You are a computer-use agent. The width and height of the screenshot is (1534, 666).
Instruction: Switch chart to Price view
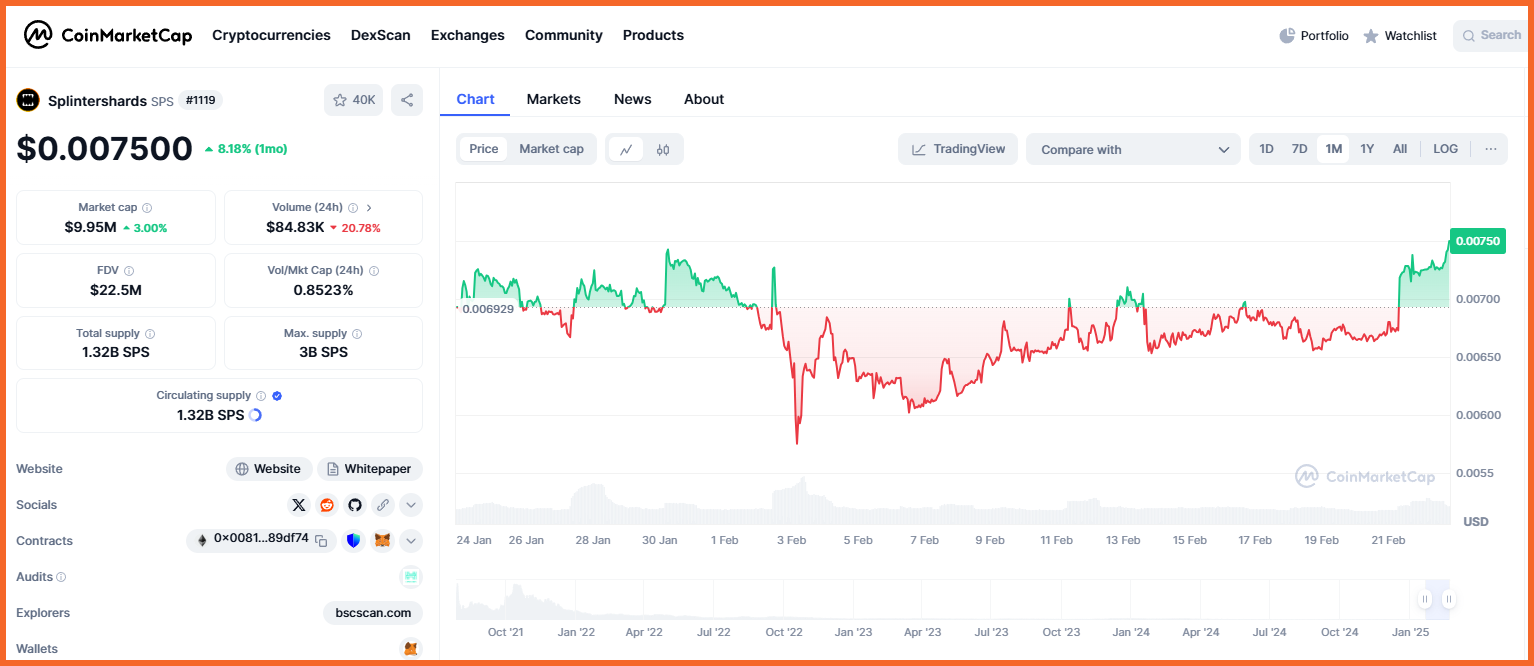click(484, 149)
